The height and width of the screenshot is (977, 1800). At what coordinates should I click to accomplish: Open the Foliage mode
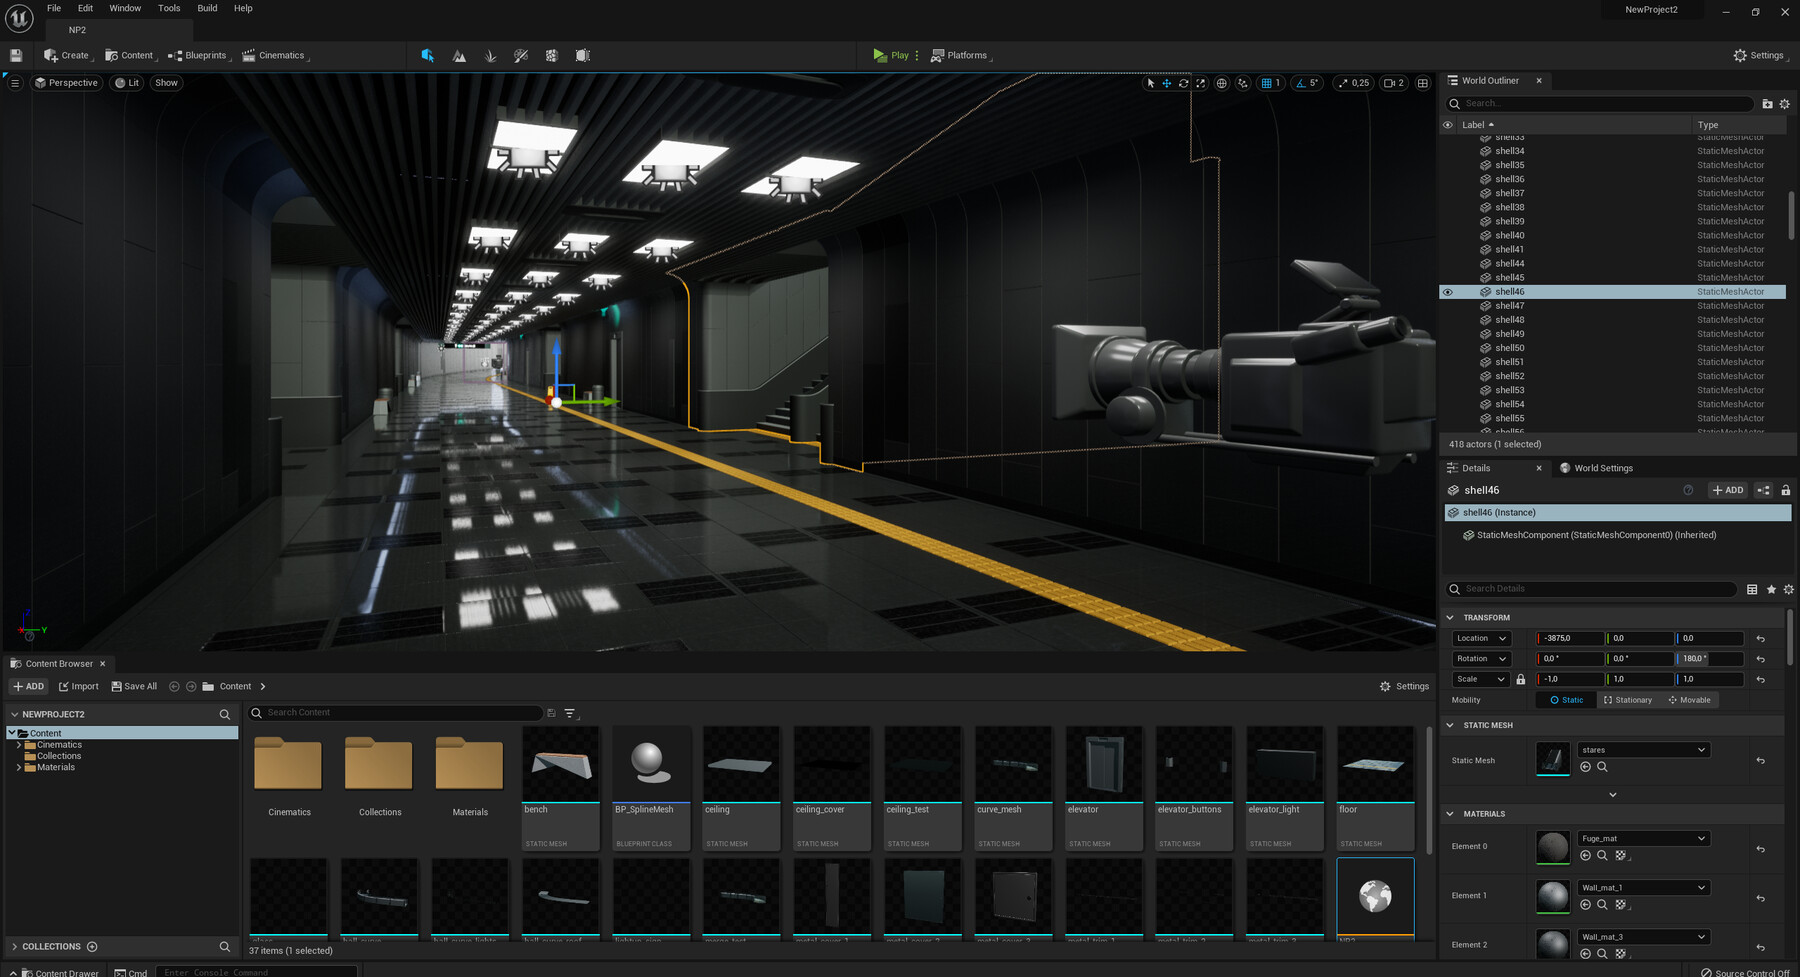490,56
